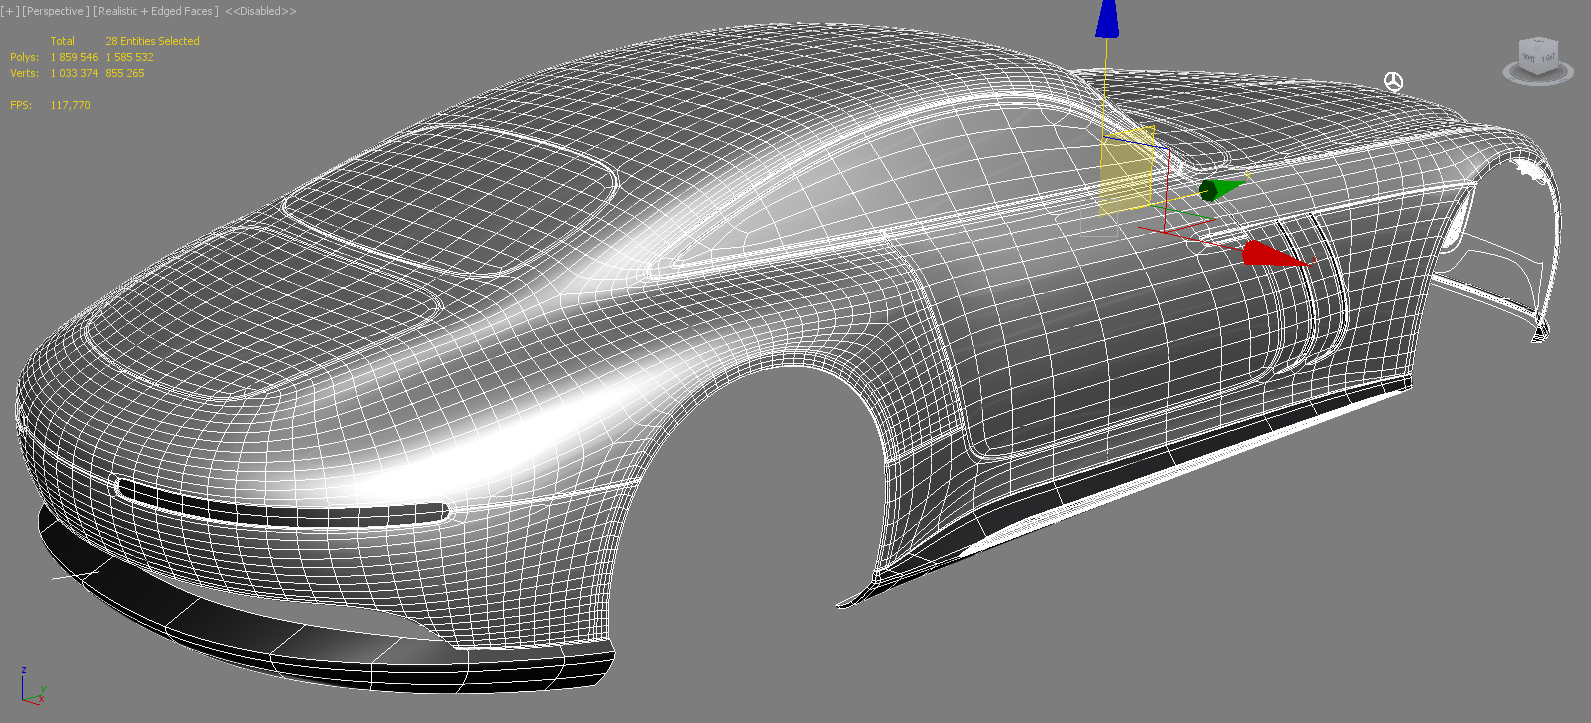Click the FPS value readout
1591x723 pixels.
coord(70,105)
